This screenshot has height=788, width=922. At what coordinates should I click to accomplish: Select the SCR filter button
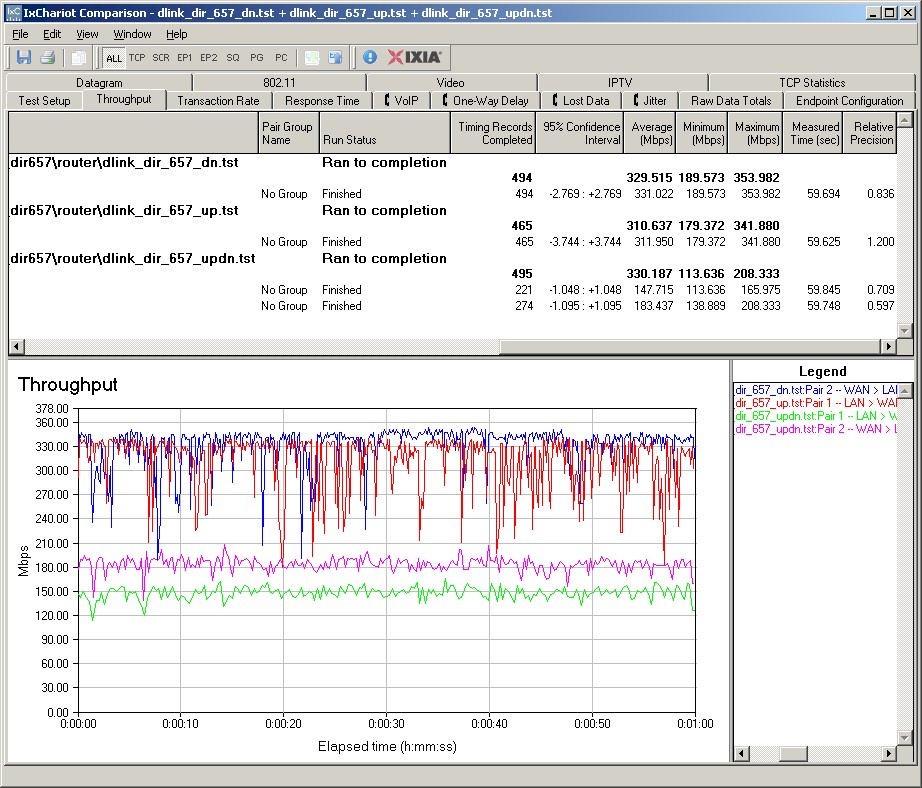(161, 58)
